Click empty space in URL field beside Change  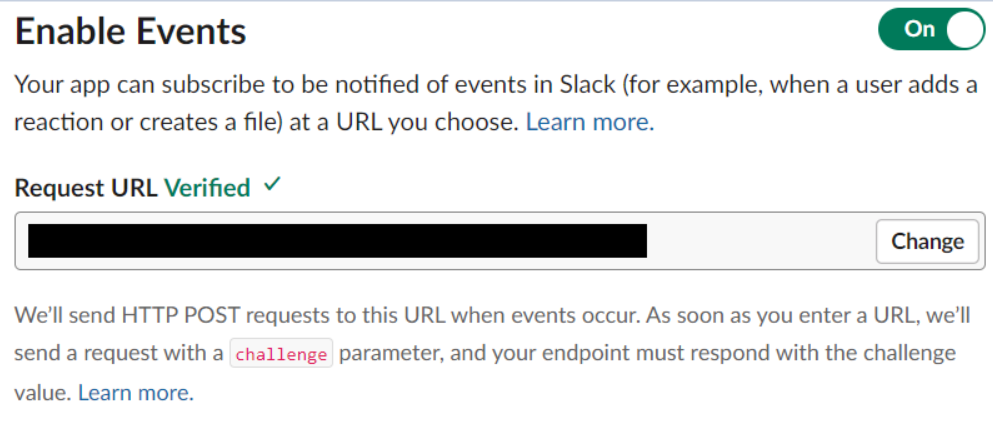(760, 241)
